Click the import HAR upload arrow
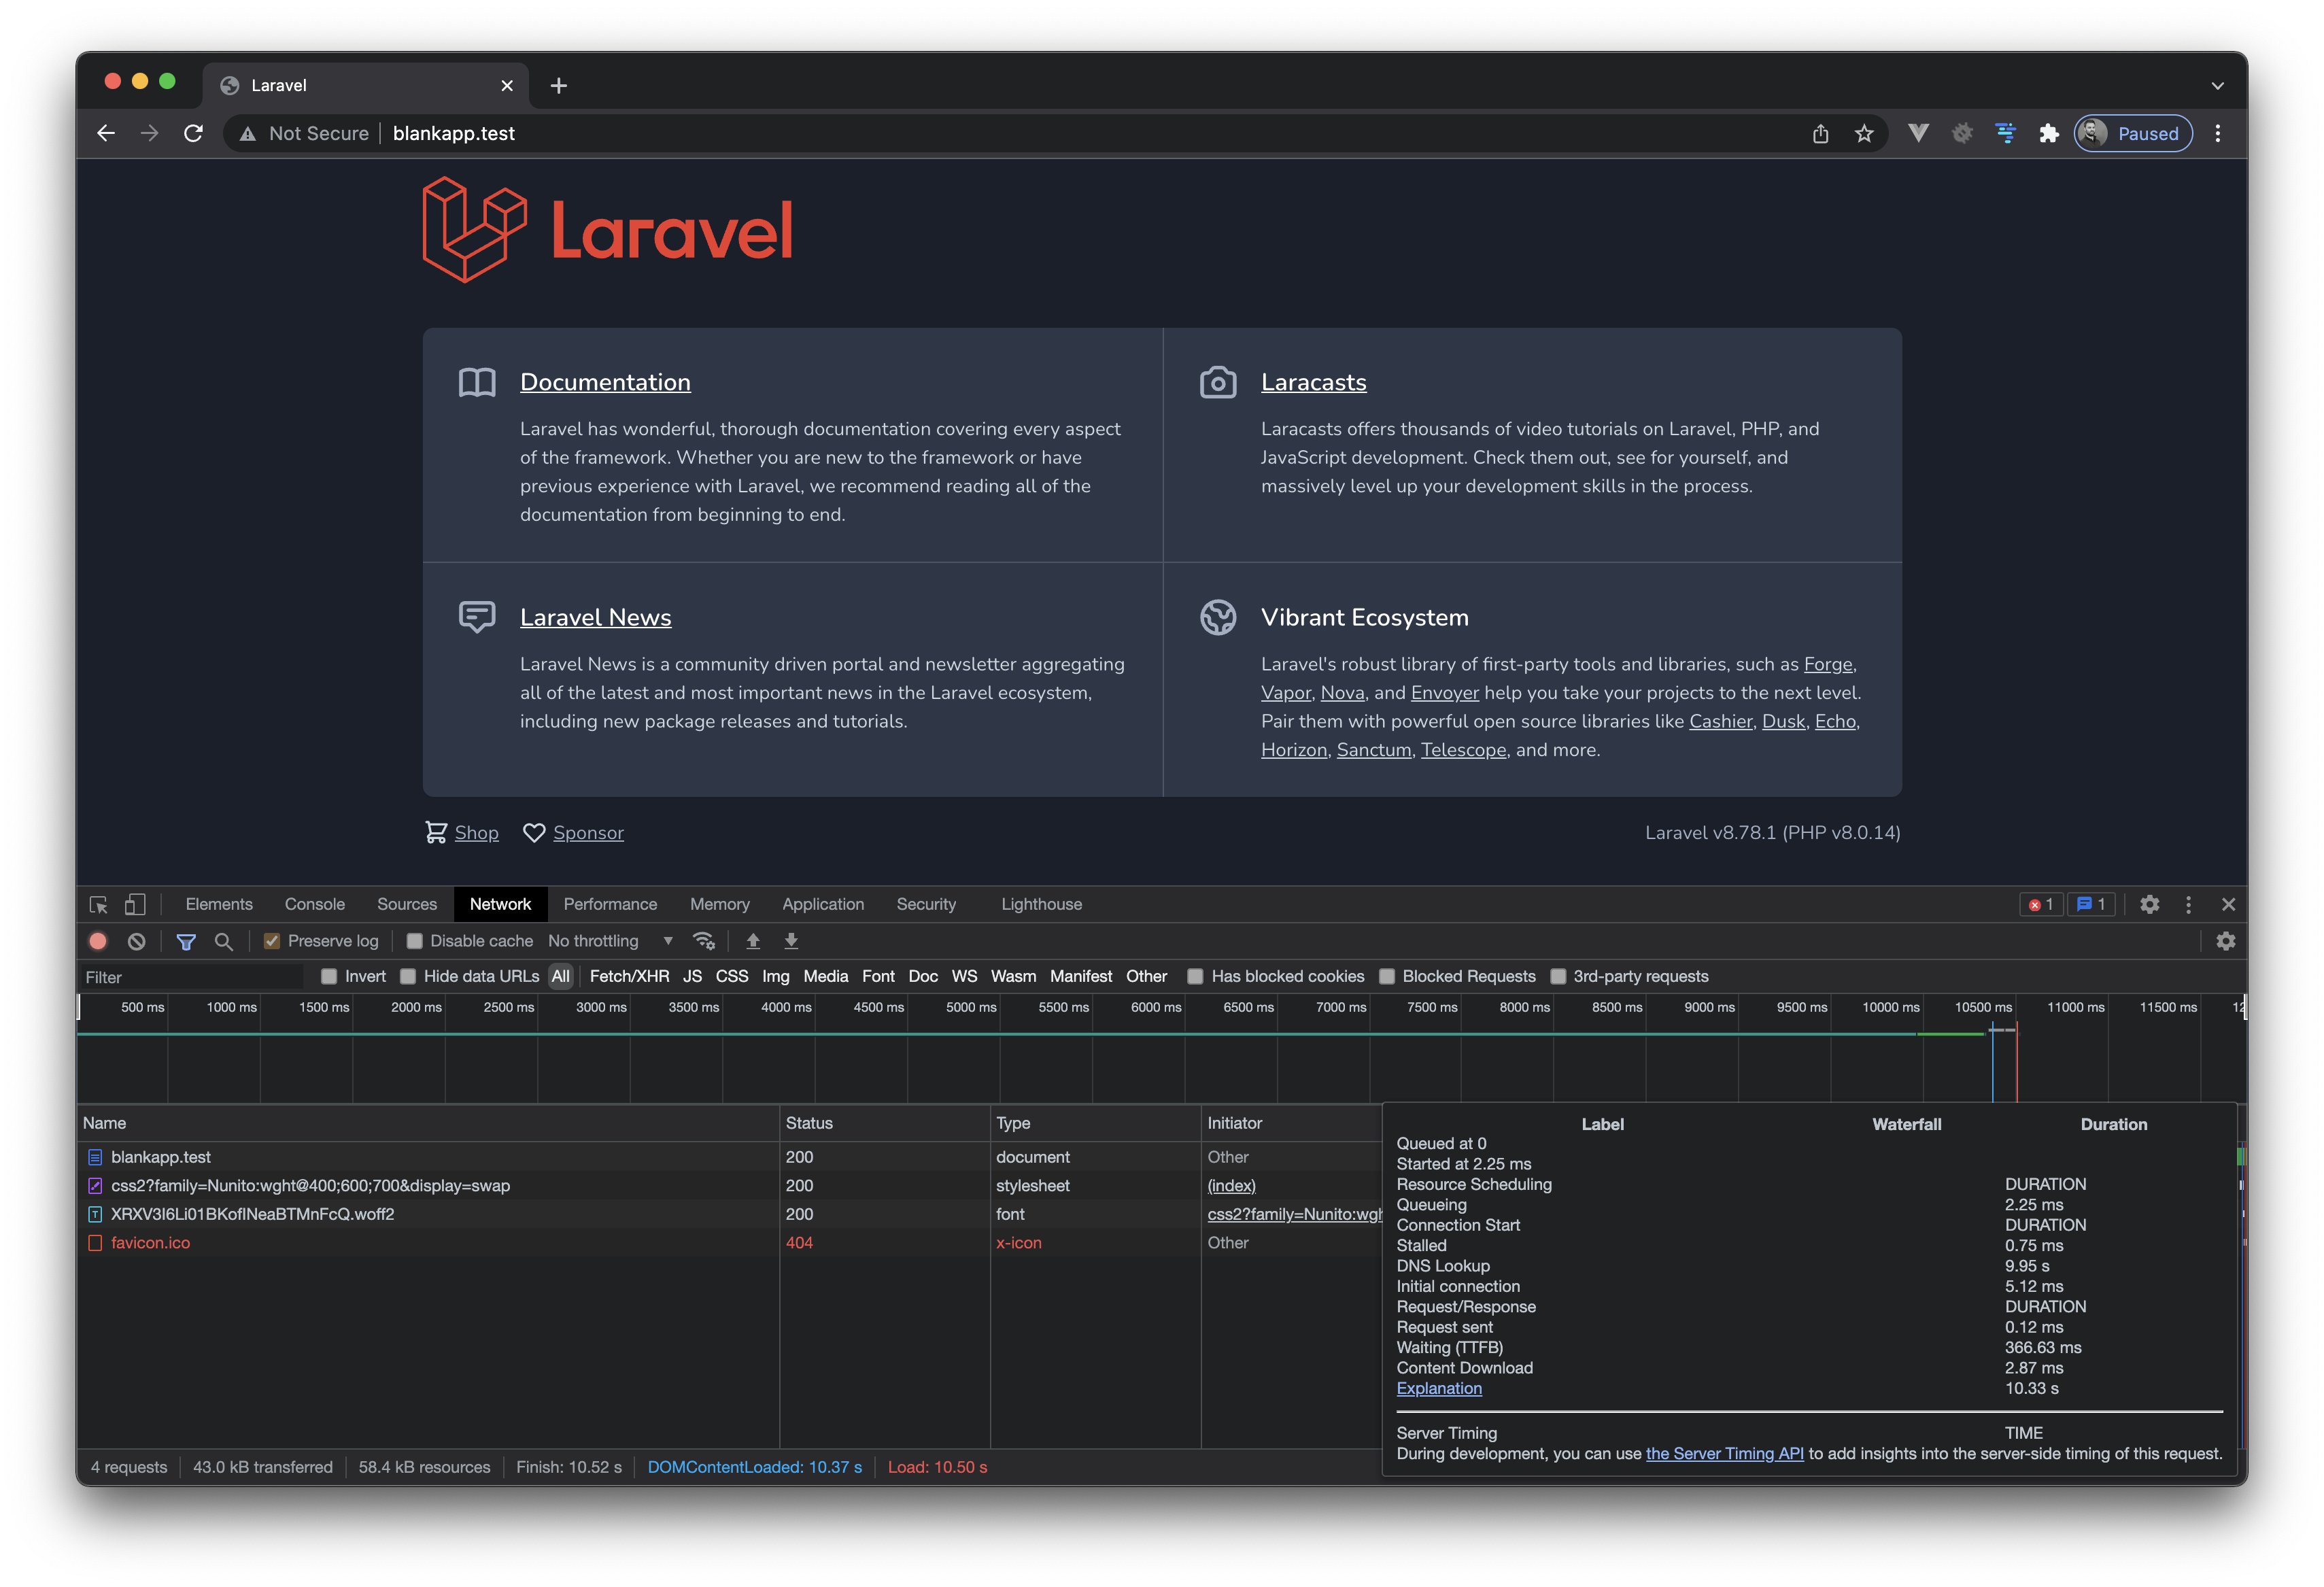The height and width of the screenshot is (1587, 2324). [753, 941]
